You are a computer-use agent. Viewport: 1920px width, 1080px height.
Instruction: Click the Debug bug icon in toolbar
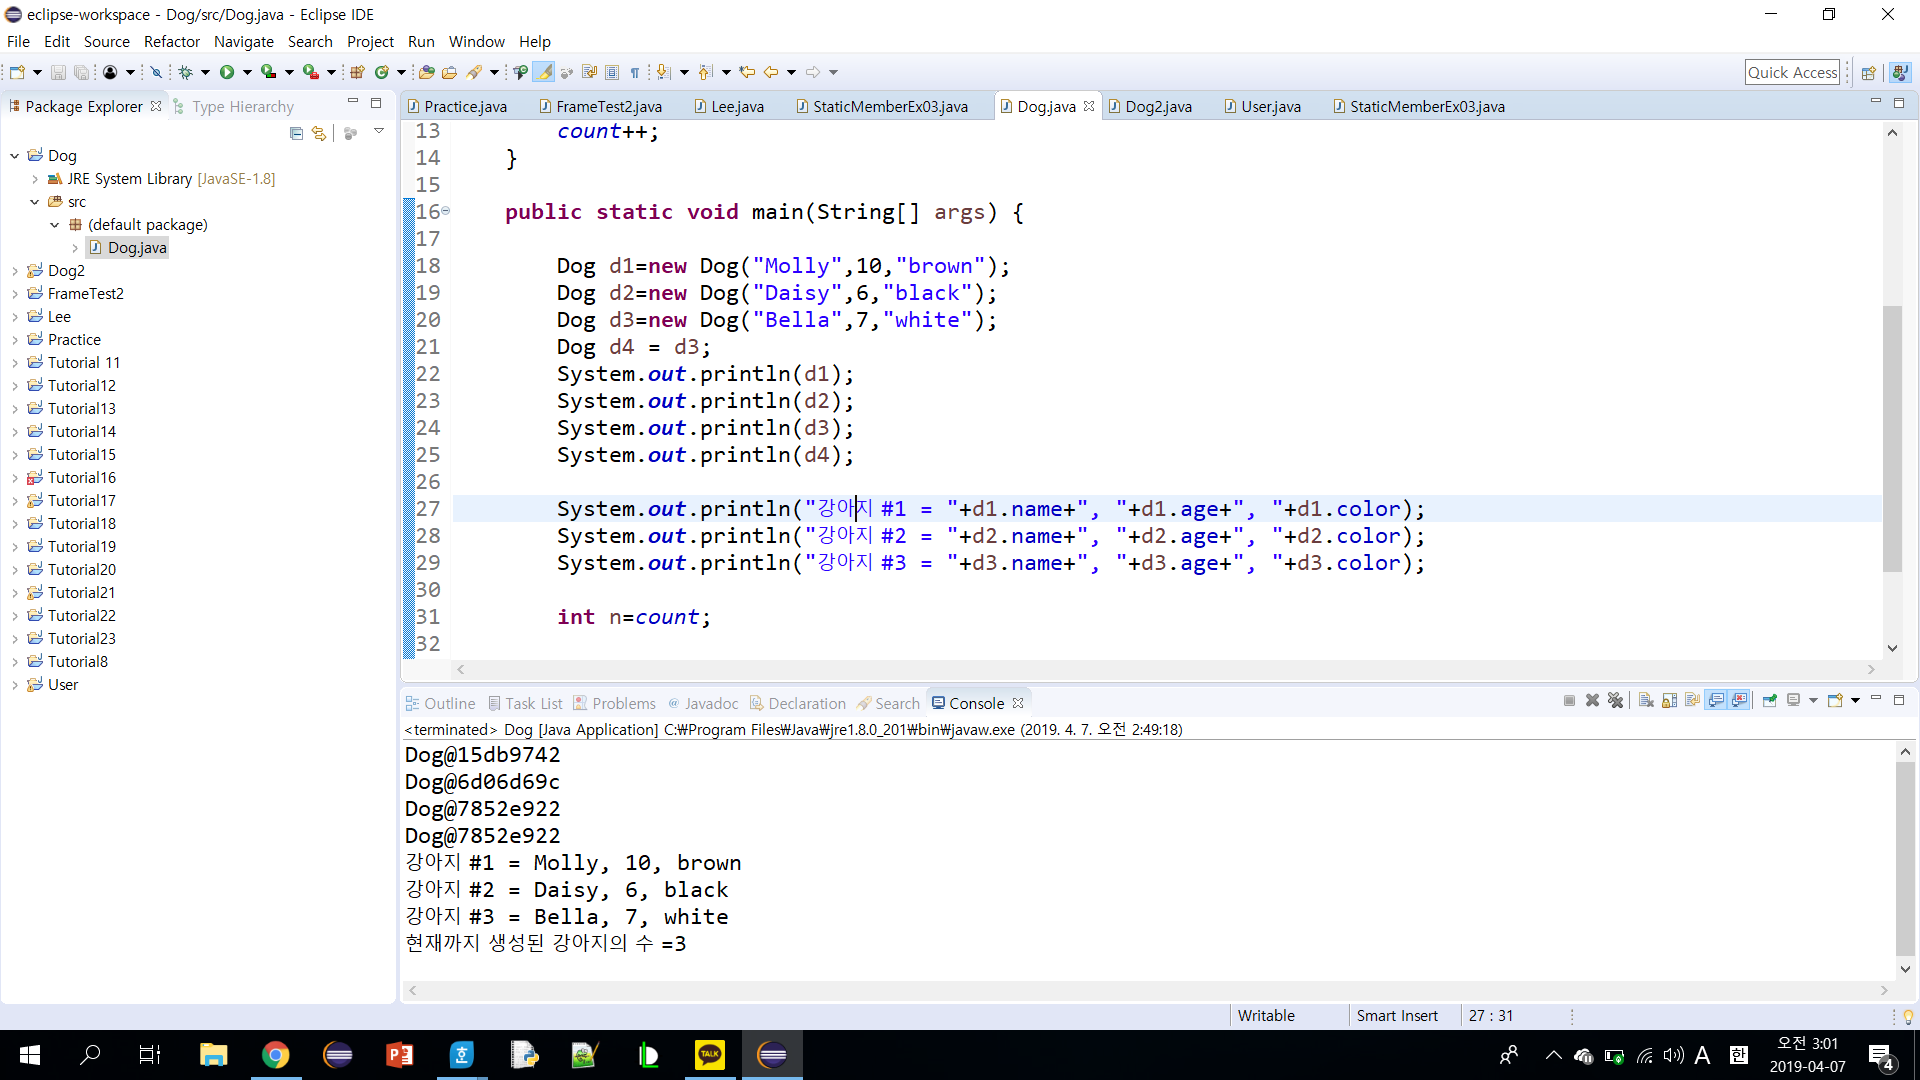tap(186, 72)
